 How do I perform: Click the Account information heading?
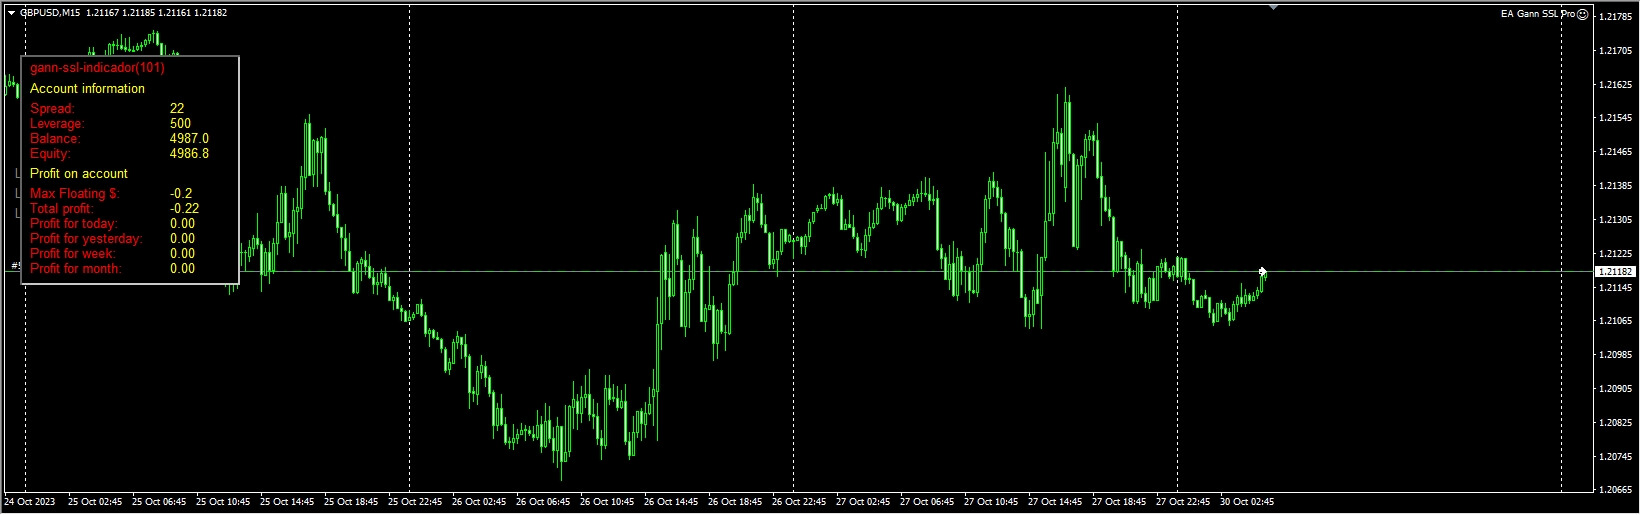(x=87, y=88)
